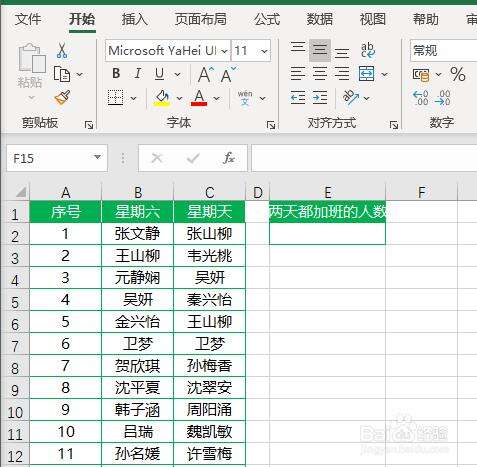Viewport: 477px width, 467px height.
Task: Open the font name dropdown
Action: click(224, 51)
